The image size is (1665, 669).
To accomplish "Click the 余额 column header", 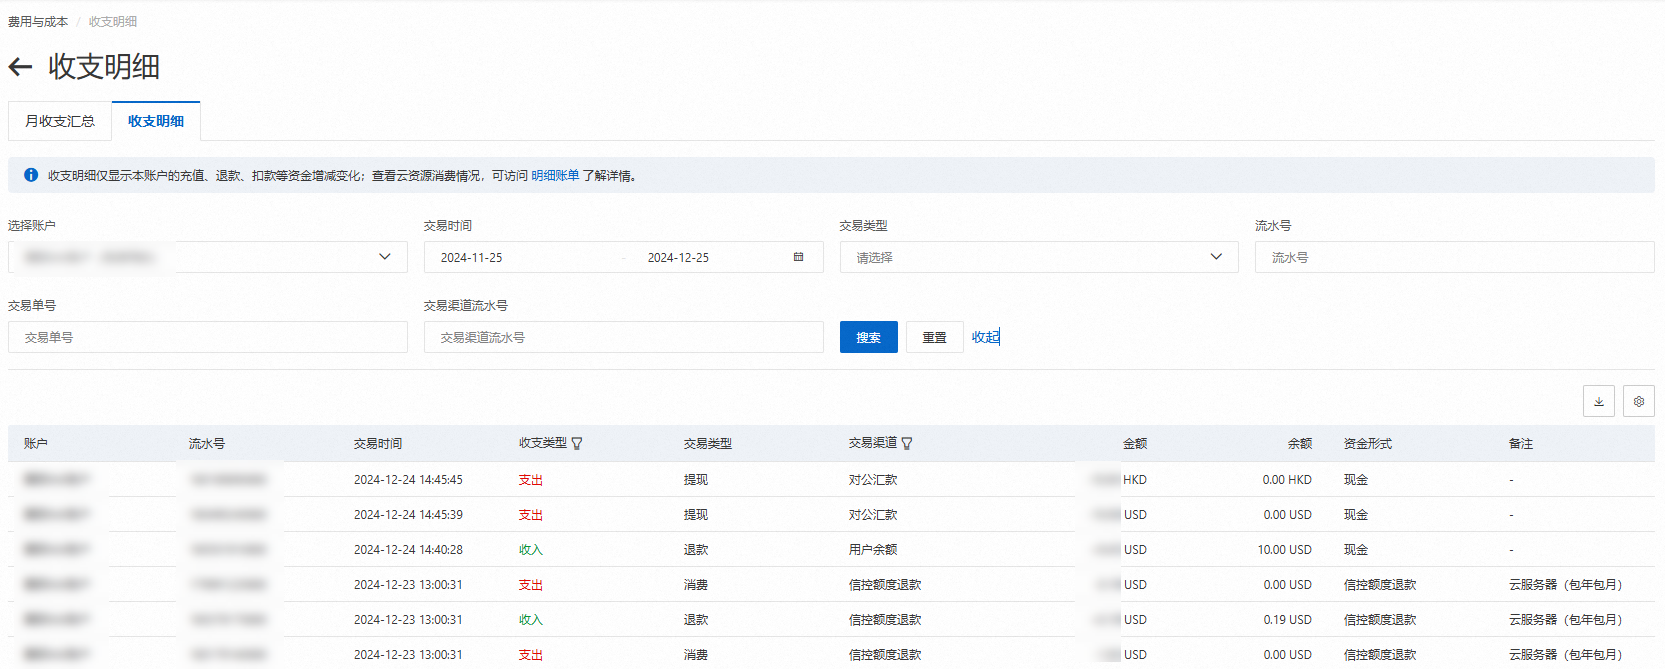I will (1300, 443).
